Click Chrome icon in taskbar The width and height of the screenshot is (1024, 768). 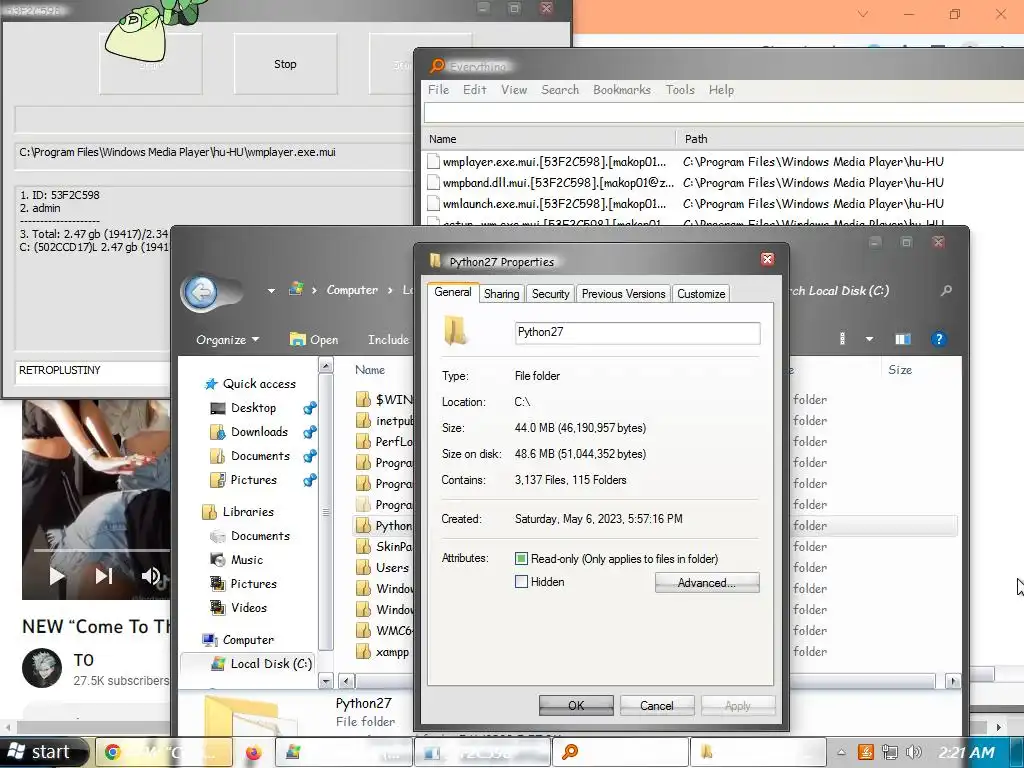113,752
